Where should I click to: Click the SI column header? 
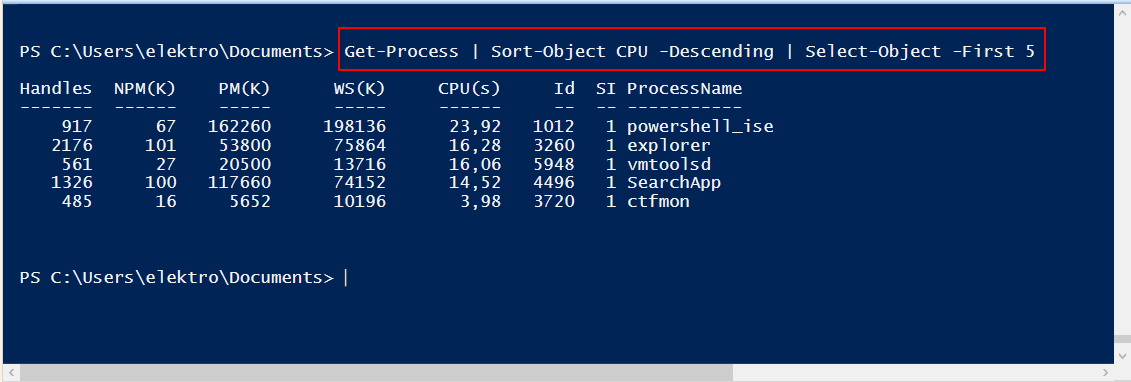click(606, 89)
